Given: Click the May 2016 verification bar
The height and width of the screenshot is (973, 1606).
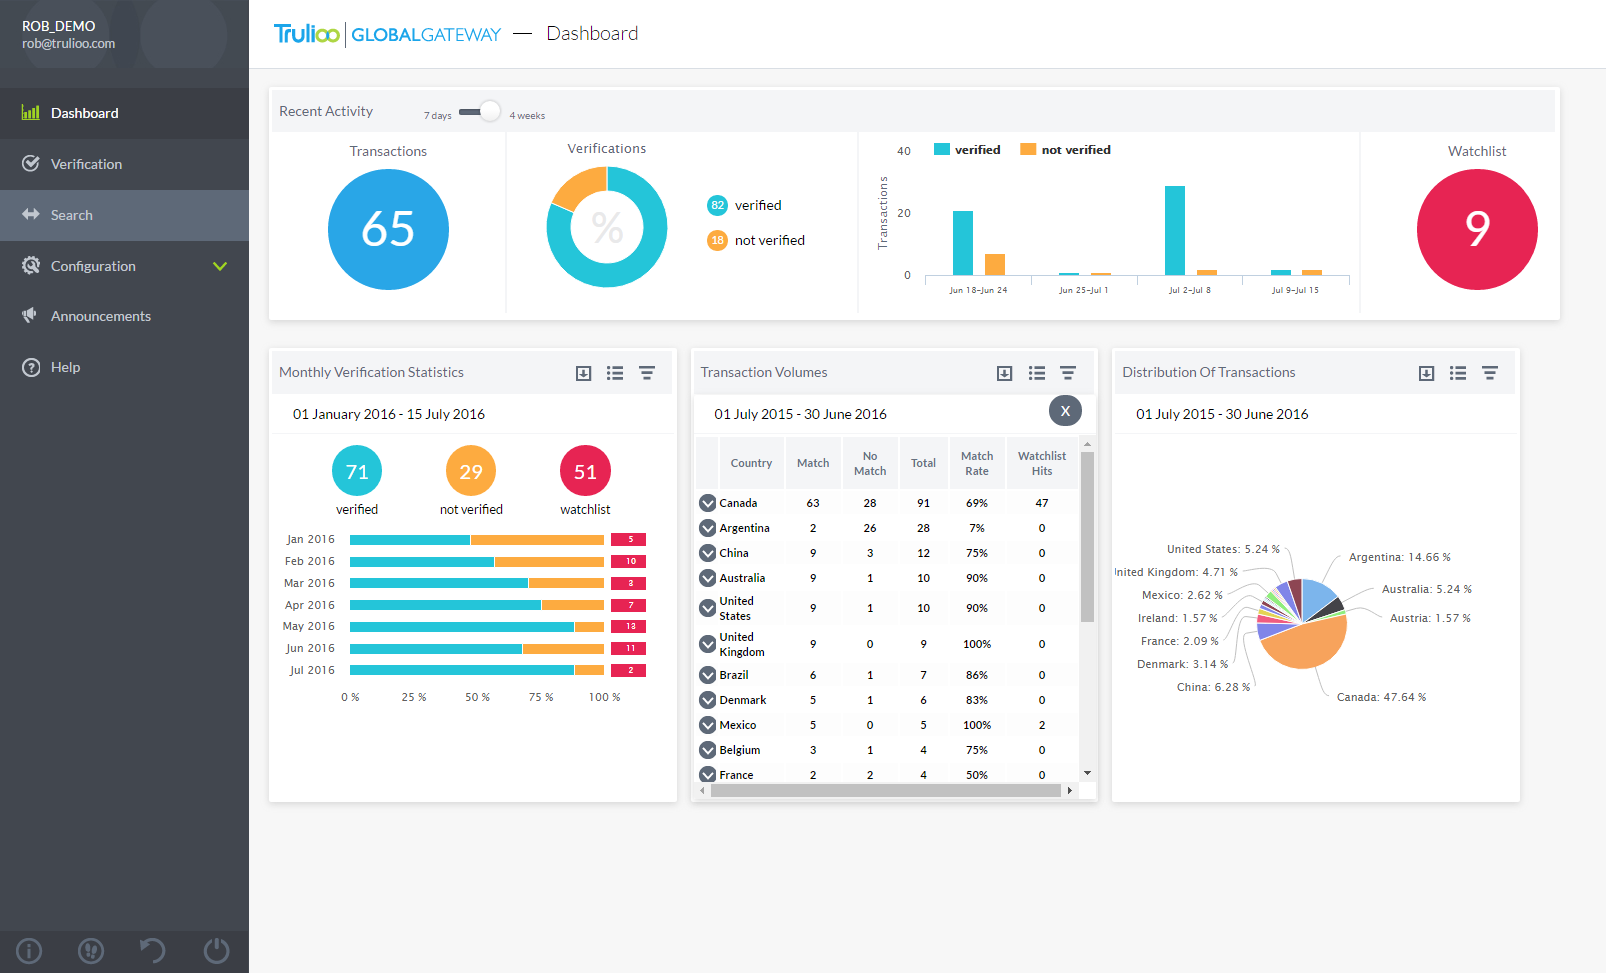Looking at the screenshot, I should 477,627.
